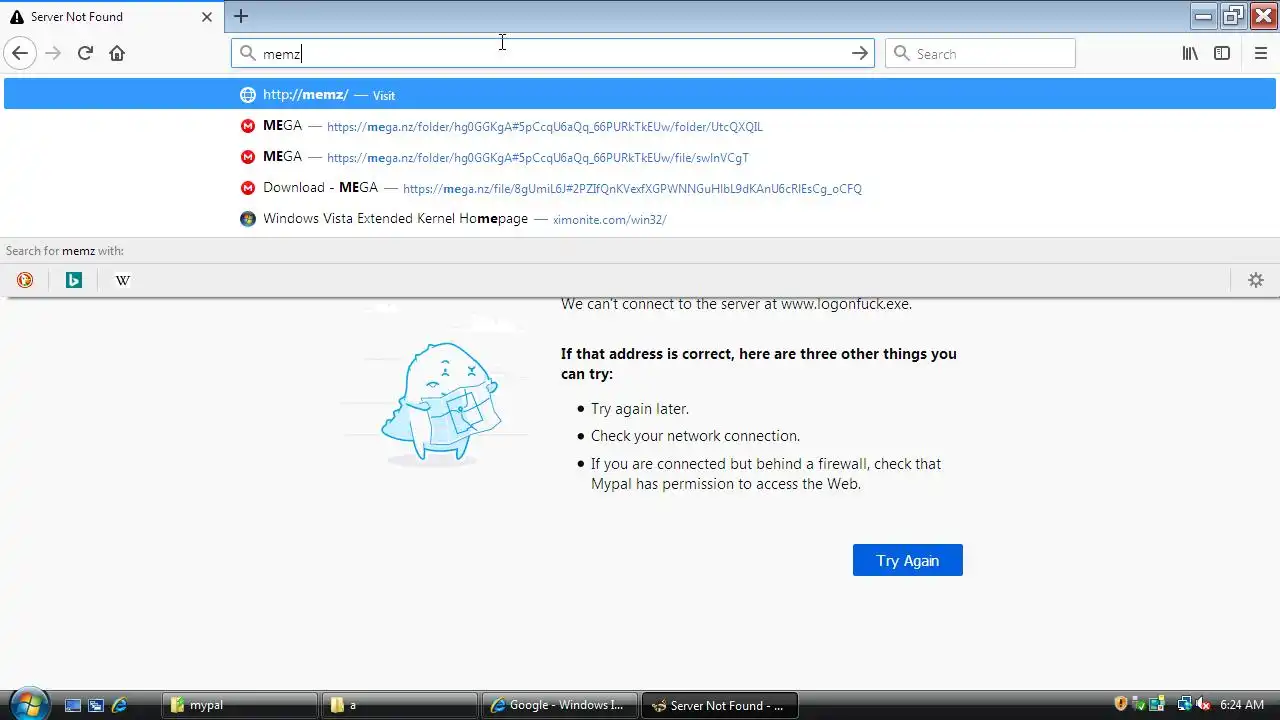Click the 6:24 AM clock
Viewport: 1280px width, 720px height.
click(x=1242, y=705)
